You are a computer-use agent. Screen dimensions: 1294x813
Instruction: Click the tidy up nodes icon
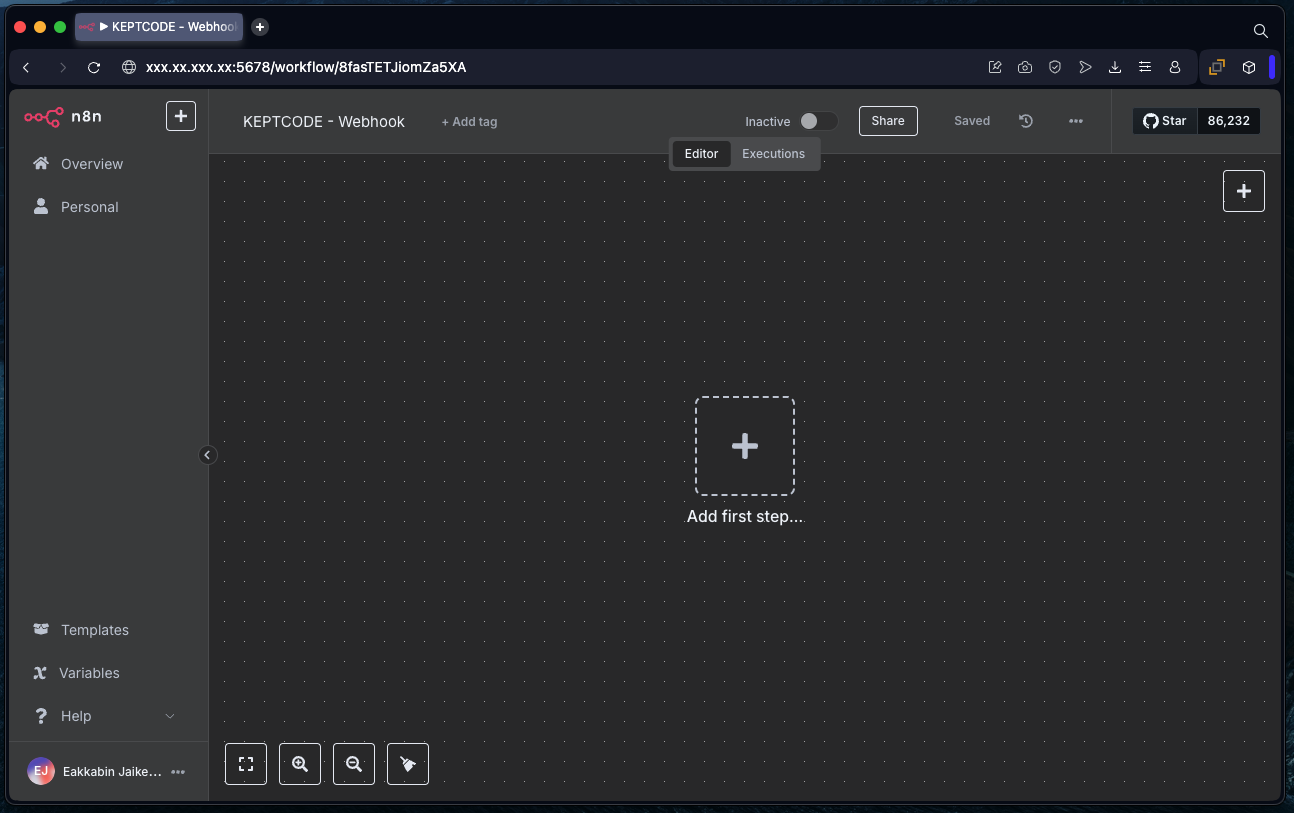408,764
